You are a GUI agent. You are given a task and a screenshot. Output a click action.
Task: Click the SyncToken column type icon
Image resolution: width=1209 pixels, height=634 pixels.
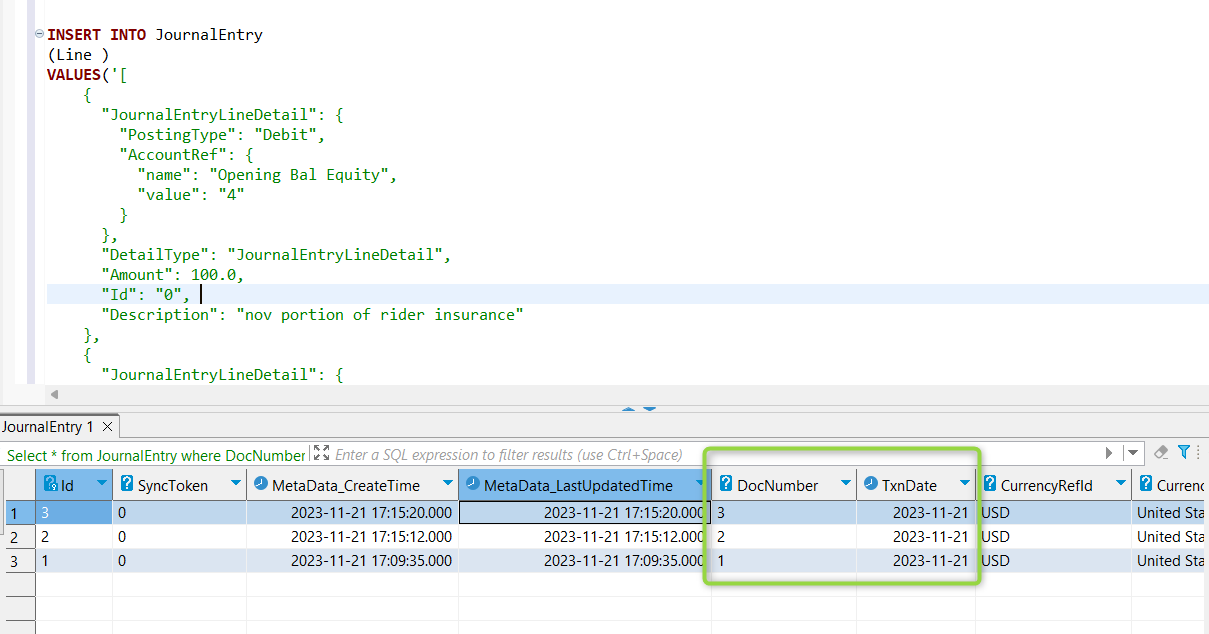click(127, 484)
